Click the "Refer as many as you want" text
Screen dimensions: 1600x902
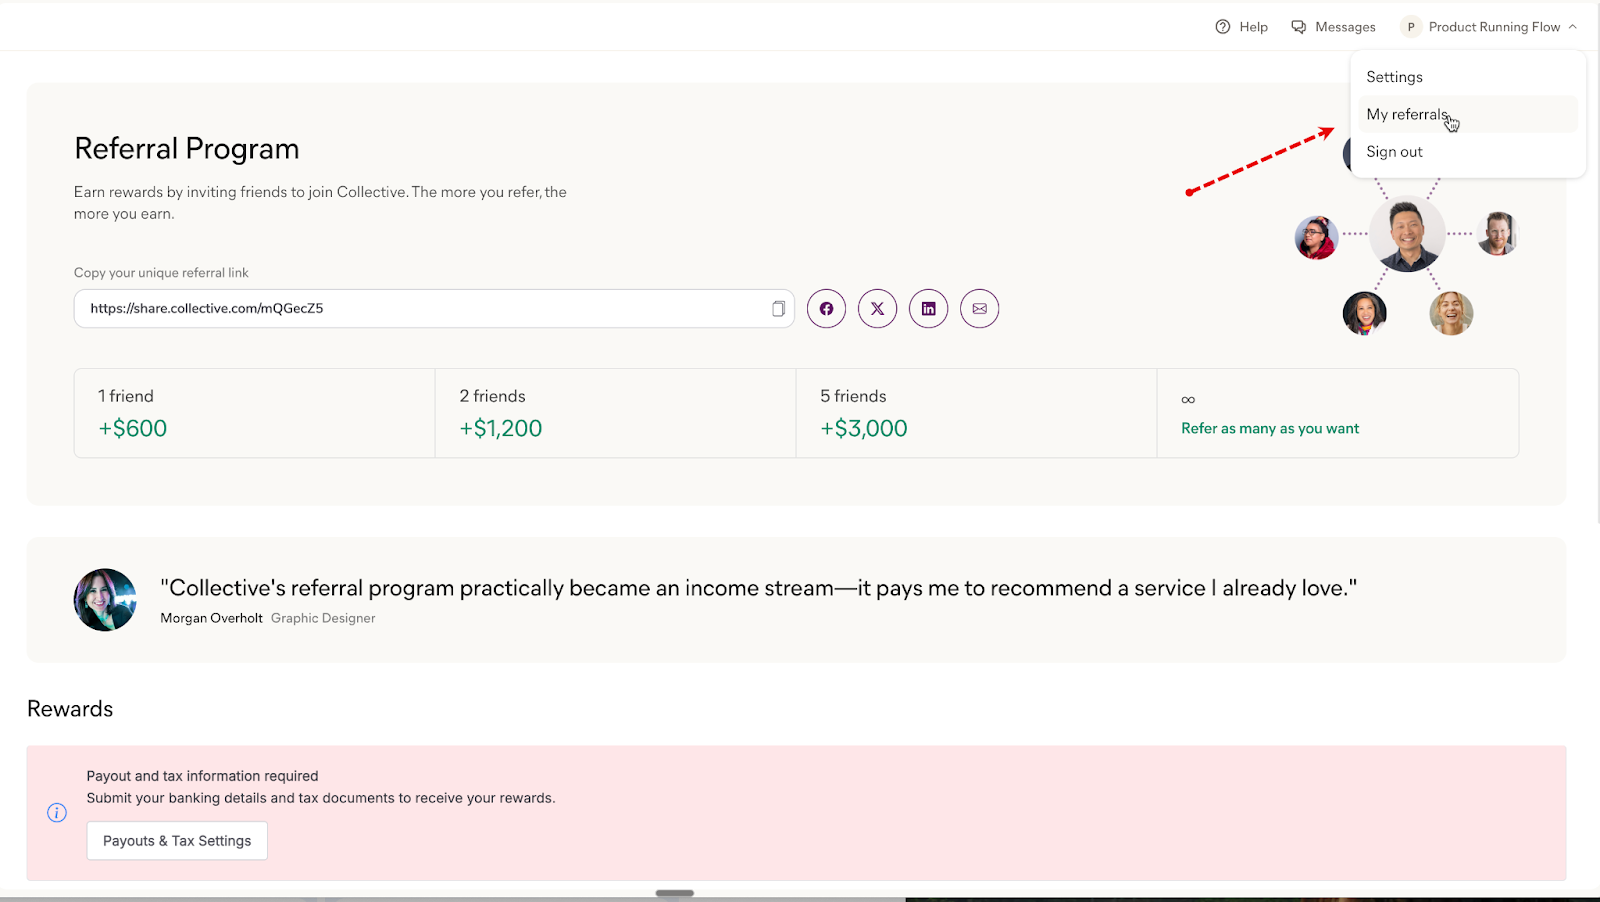click(x=1270, y=428)
